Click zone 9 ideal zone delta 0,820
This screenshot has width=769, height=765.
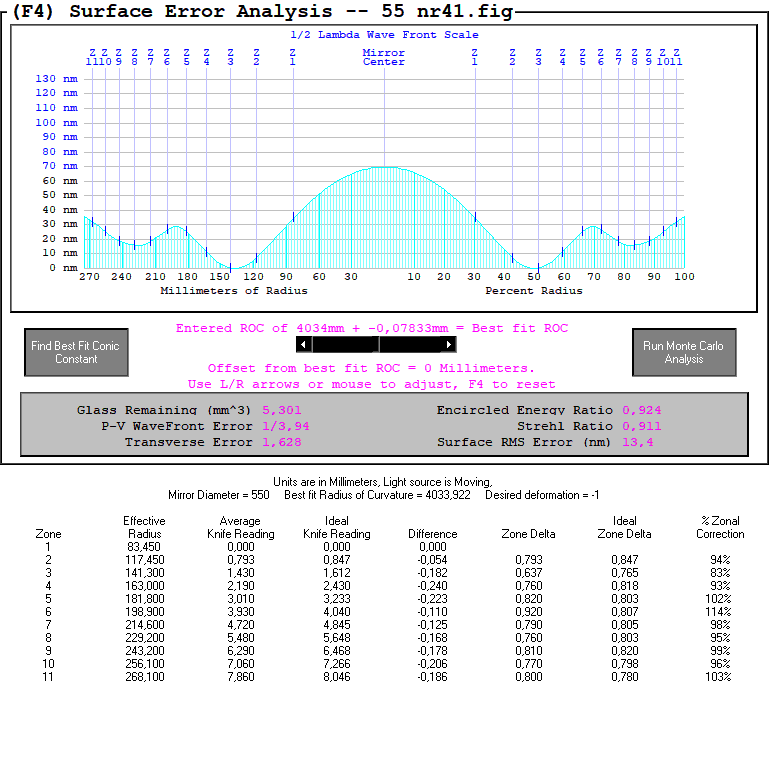[x=624, y=651]
